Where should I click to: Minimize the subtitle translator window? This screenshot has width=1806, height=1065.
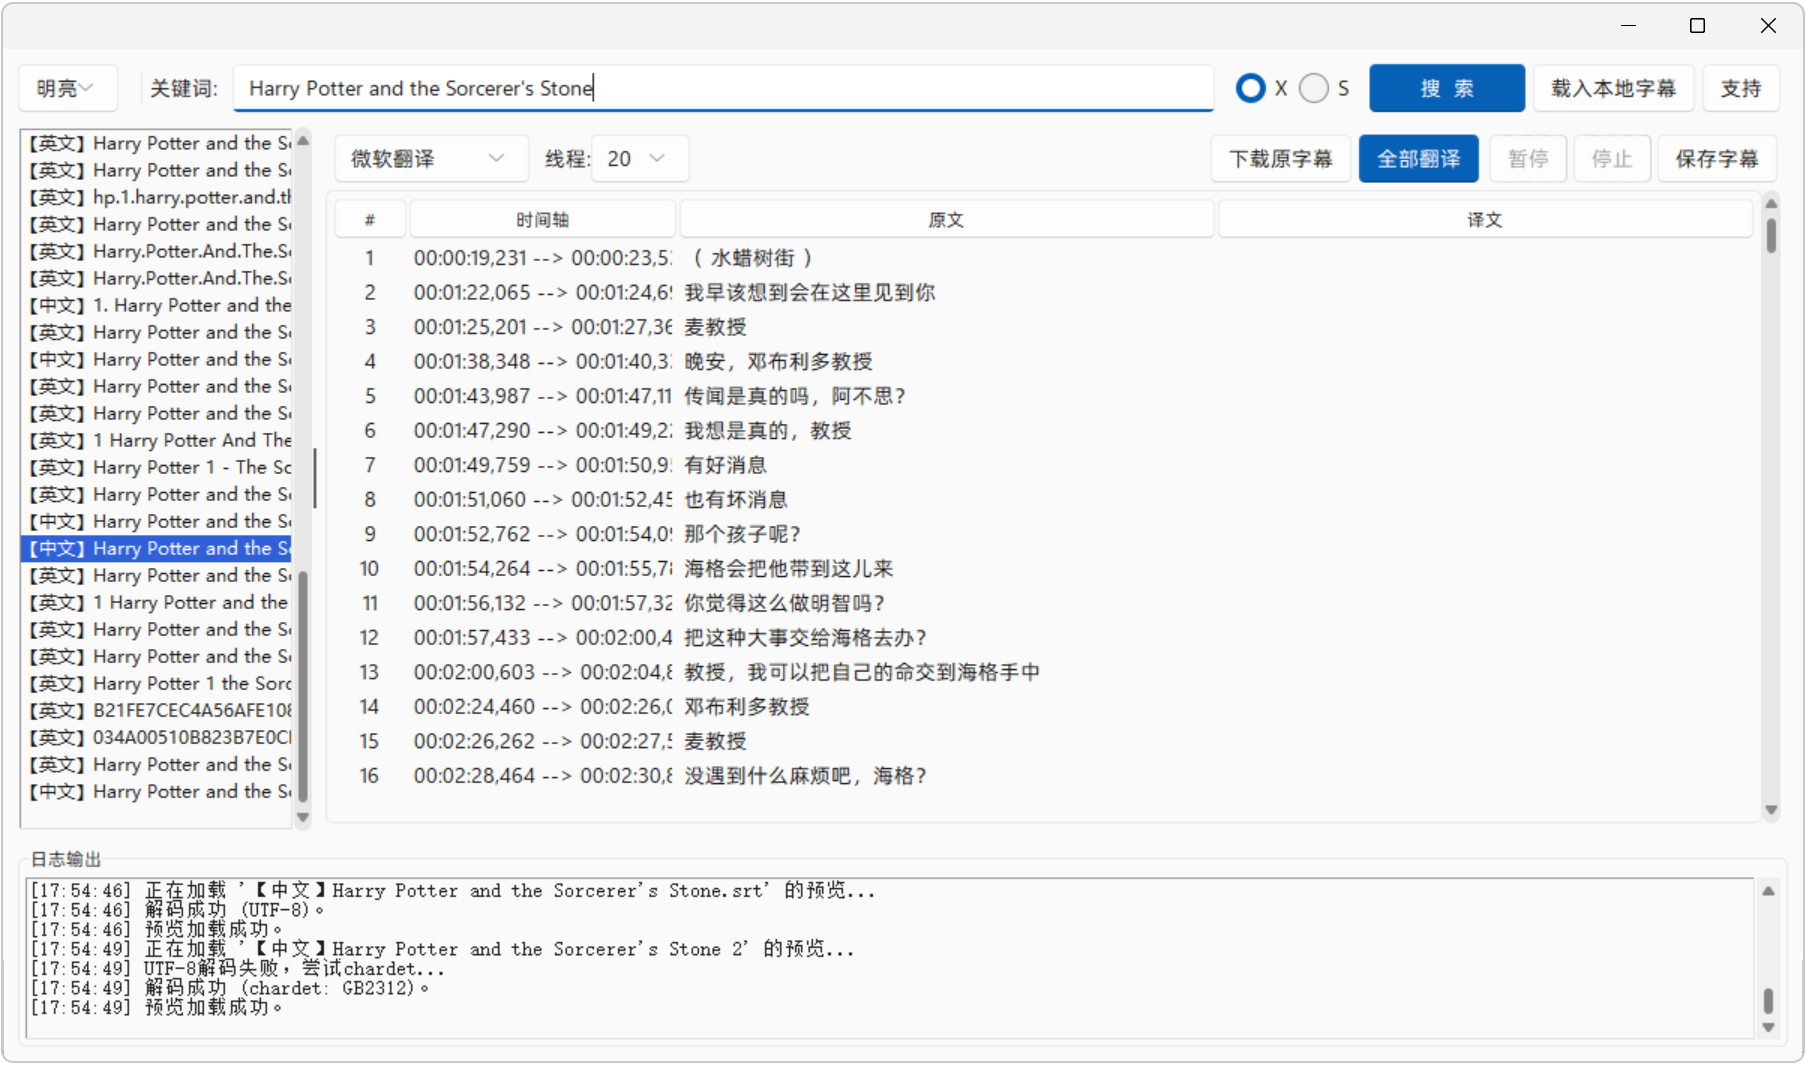tap(1628, 25)
